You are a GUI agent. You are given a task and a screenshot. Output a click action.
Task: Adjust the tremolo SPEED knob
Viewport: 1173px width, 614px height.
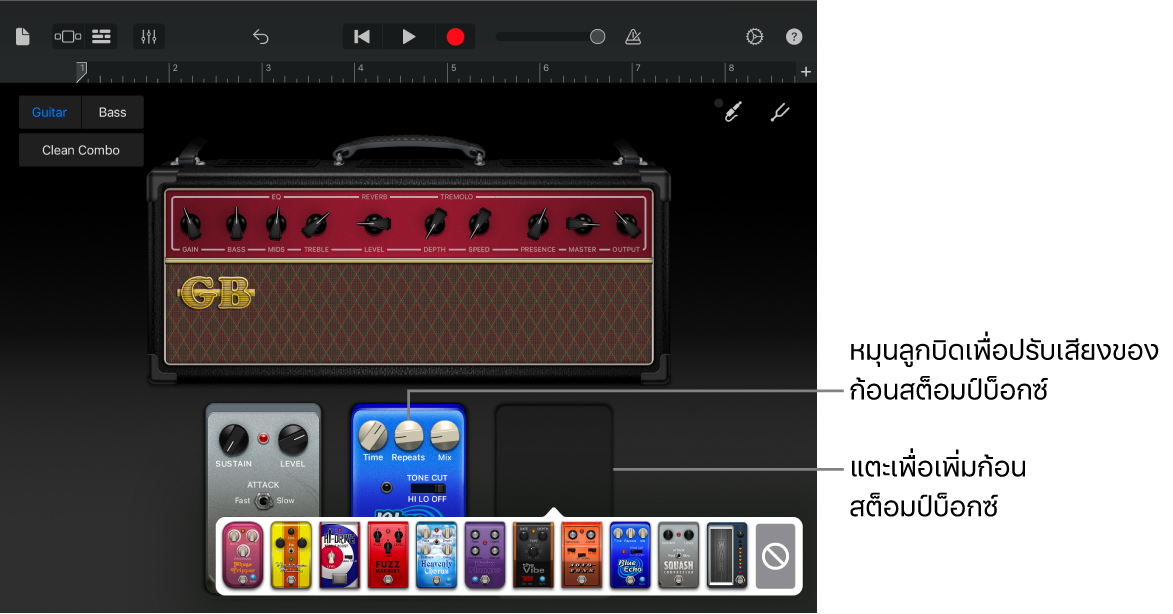(x=479, y=224)
